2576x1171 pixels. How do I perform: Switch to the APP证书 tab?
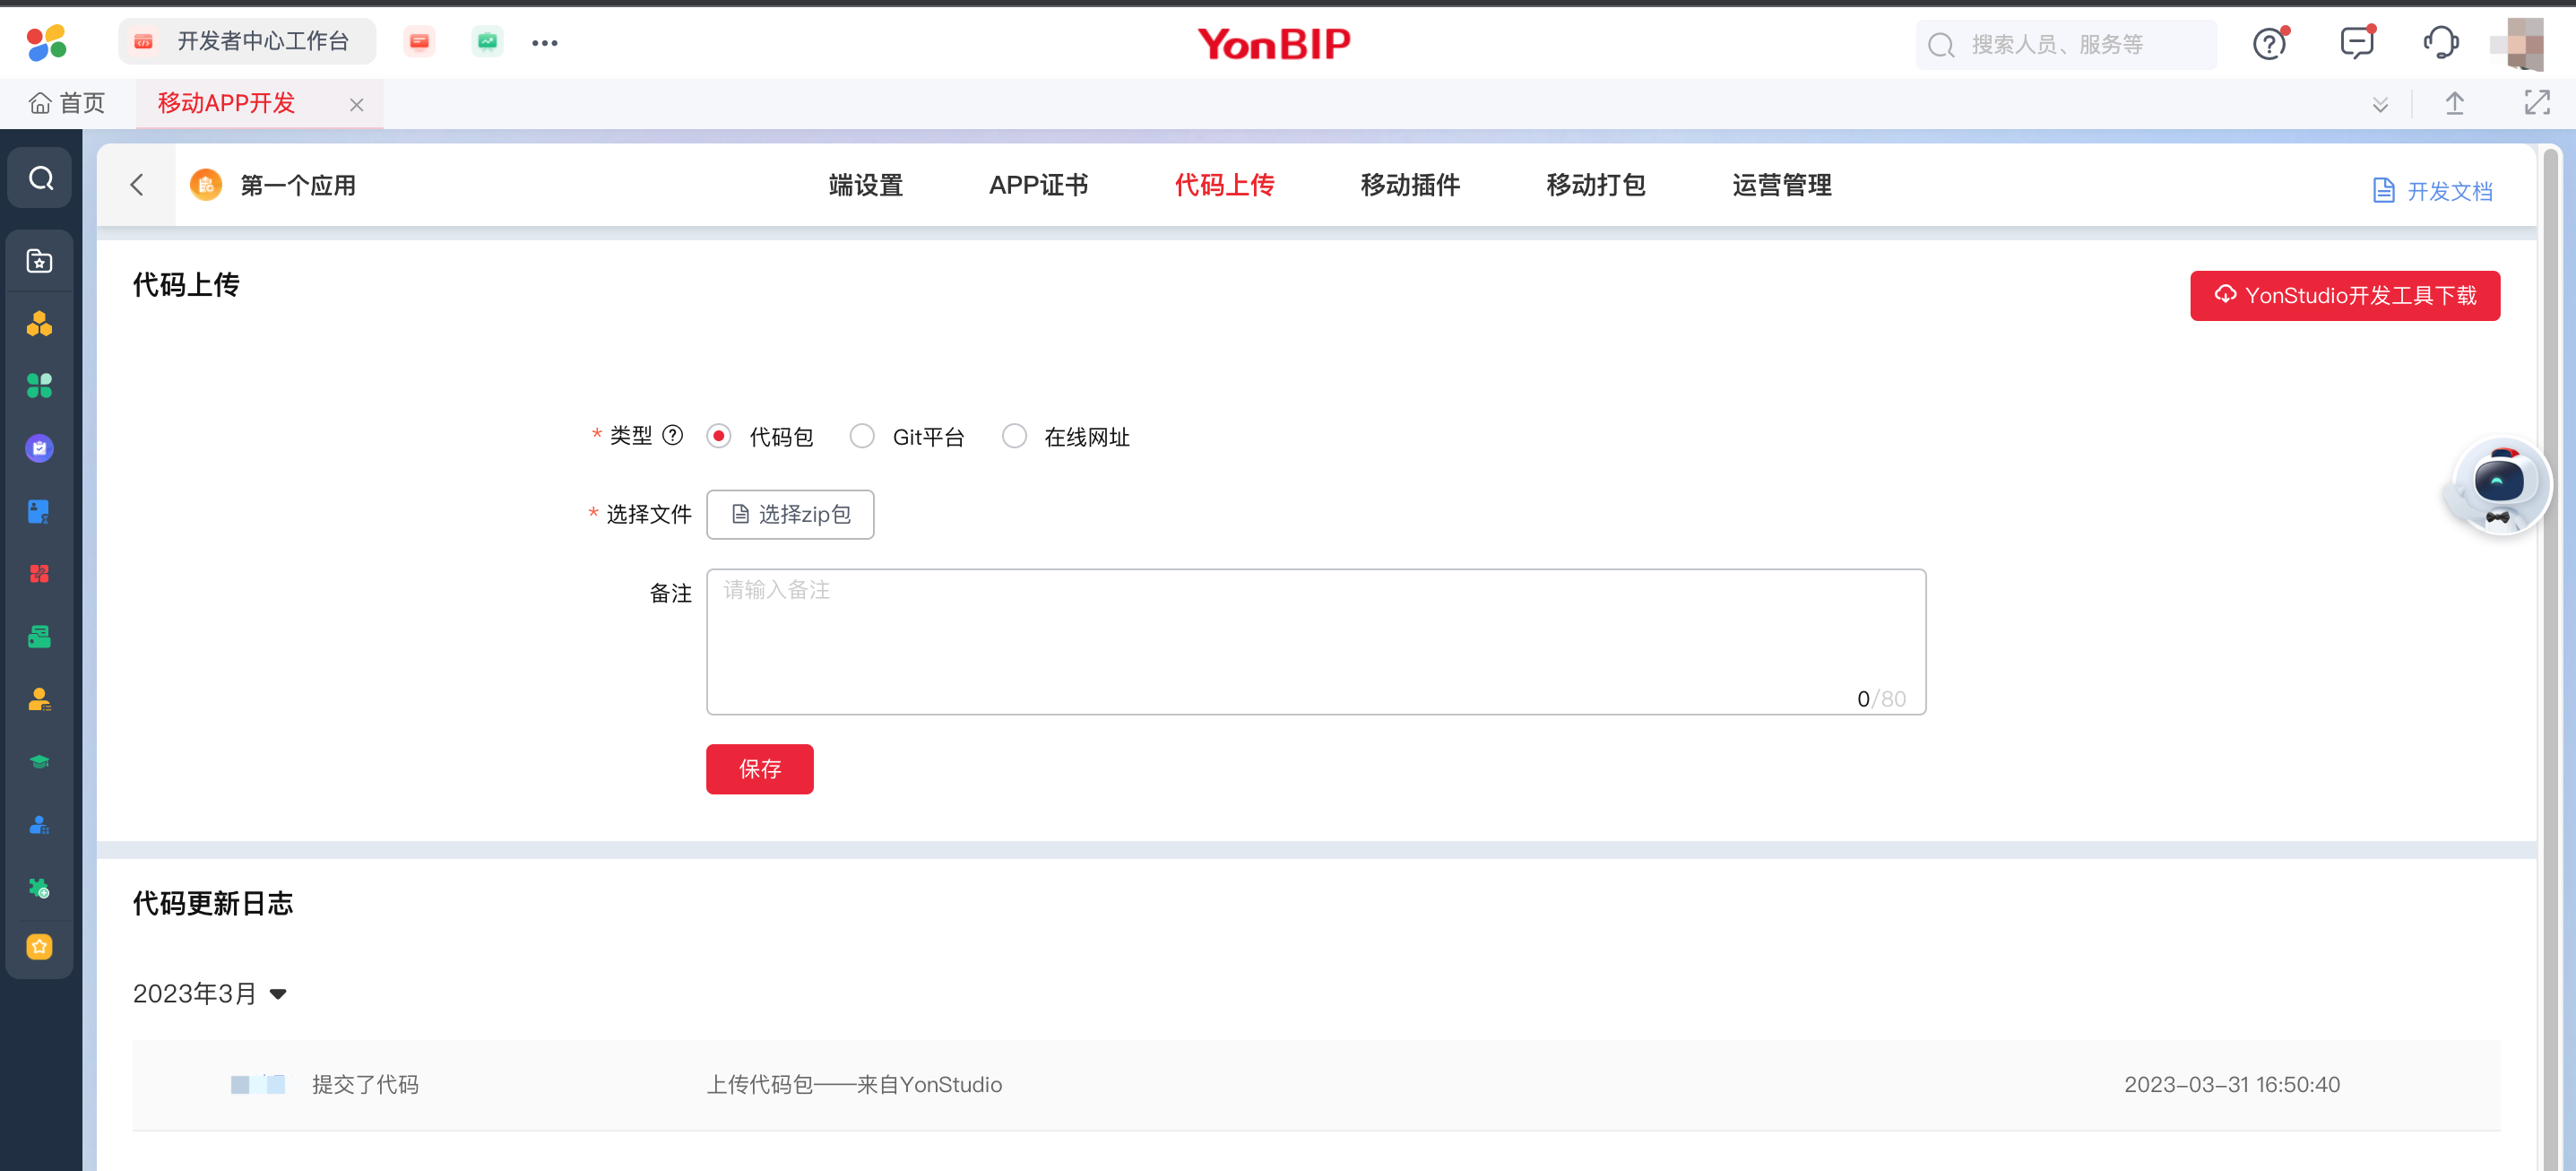pos(1038,185)
